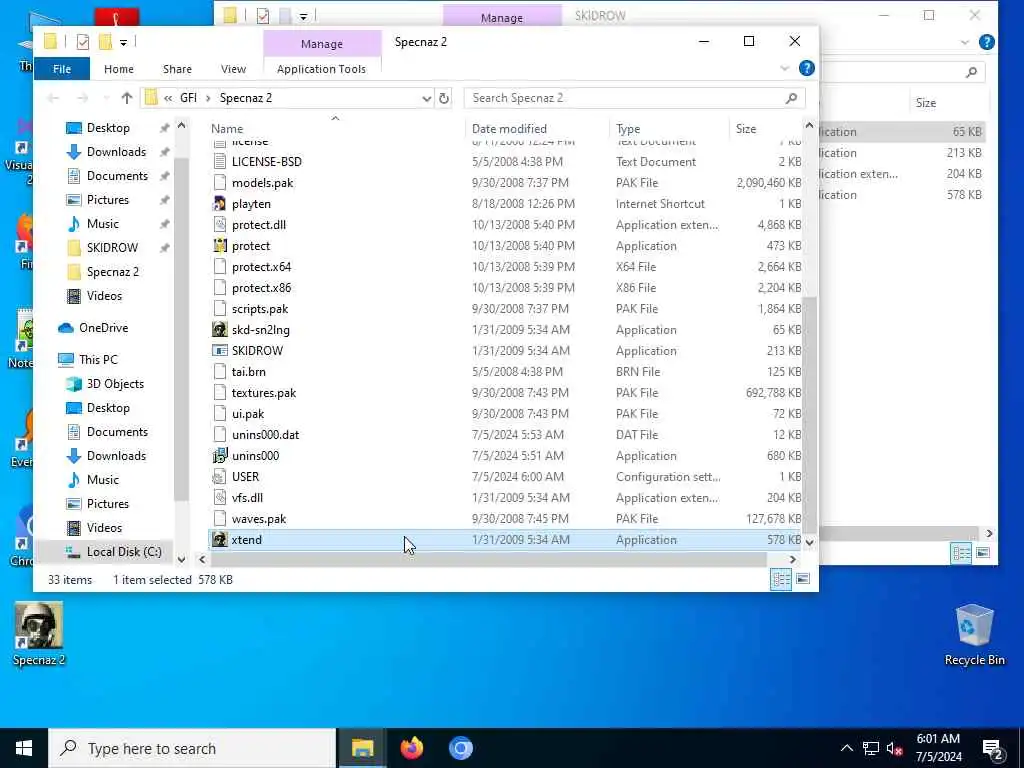Switch to Details view layout icon
The width and height of the screenshot is (1024, 768).
(x=781, y=579)
